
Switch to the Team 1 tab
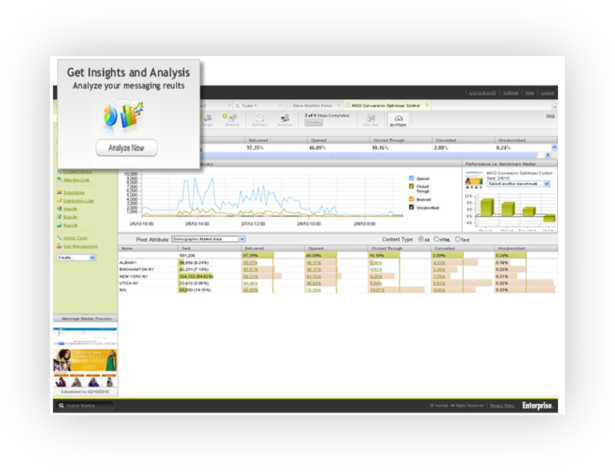(258, 106)
